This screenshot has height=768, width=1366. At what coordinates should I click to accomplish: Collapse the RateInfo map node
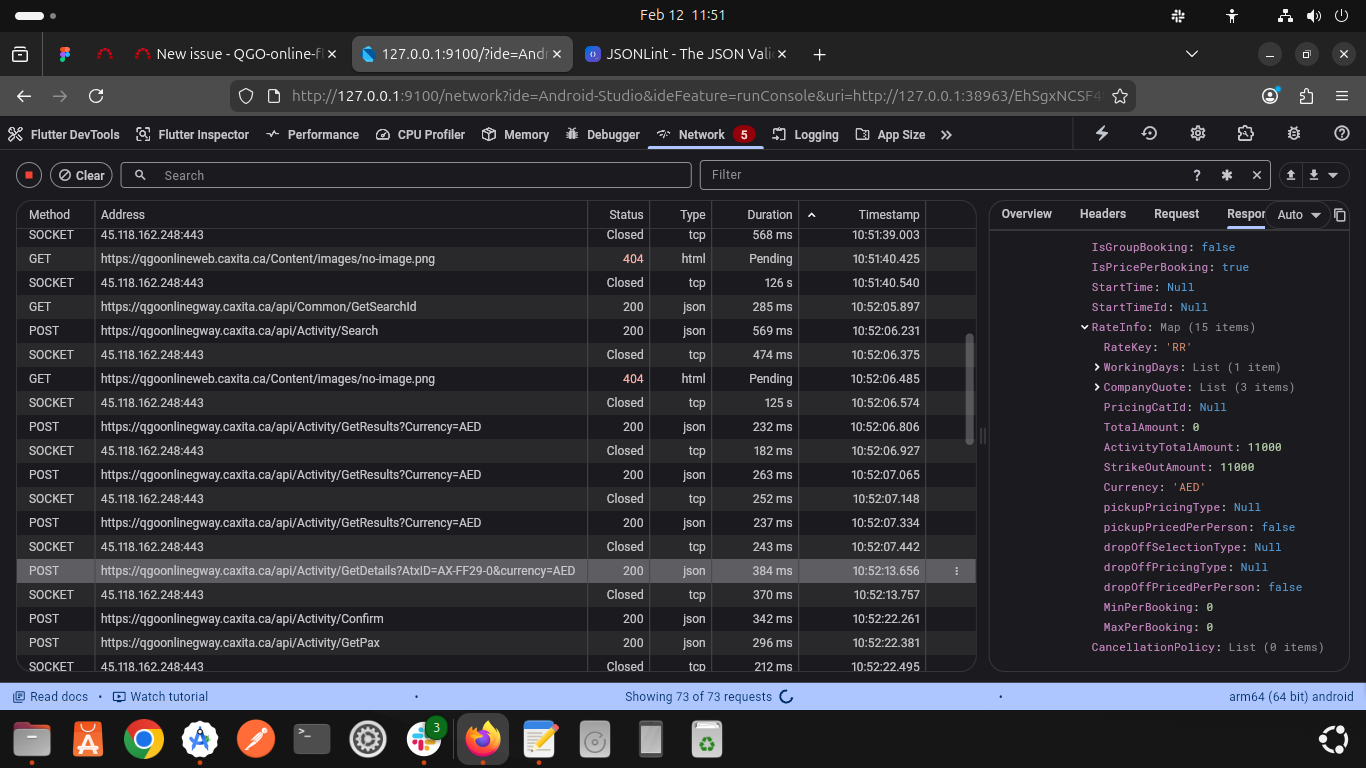point(1085,327)
